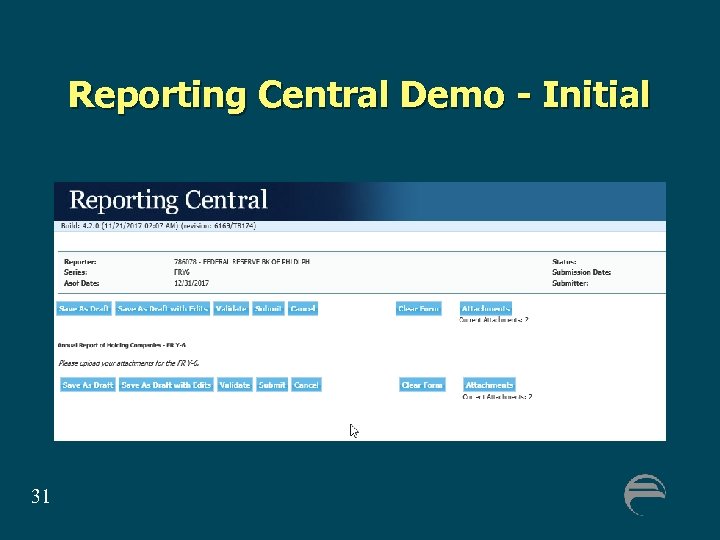Click the upper Save As Draft button
The height and width of the screenshot is (540, 720).
coord(84,309)
